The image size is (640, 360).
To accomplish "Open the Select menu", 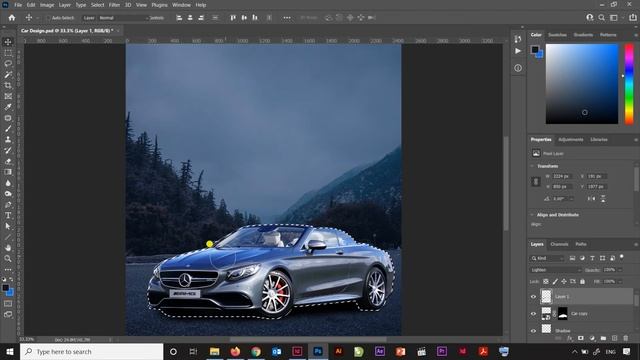I will (x=98, y=5).
